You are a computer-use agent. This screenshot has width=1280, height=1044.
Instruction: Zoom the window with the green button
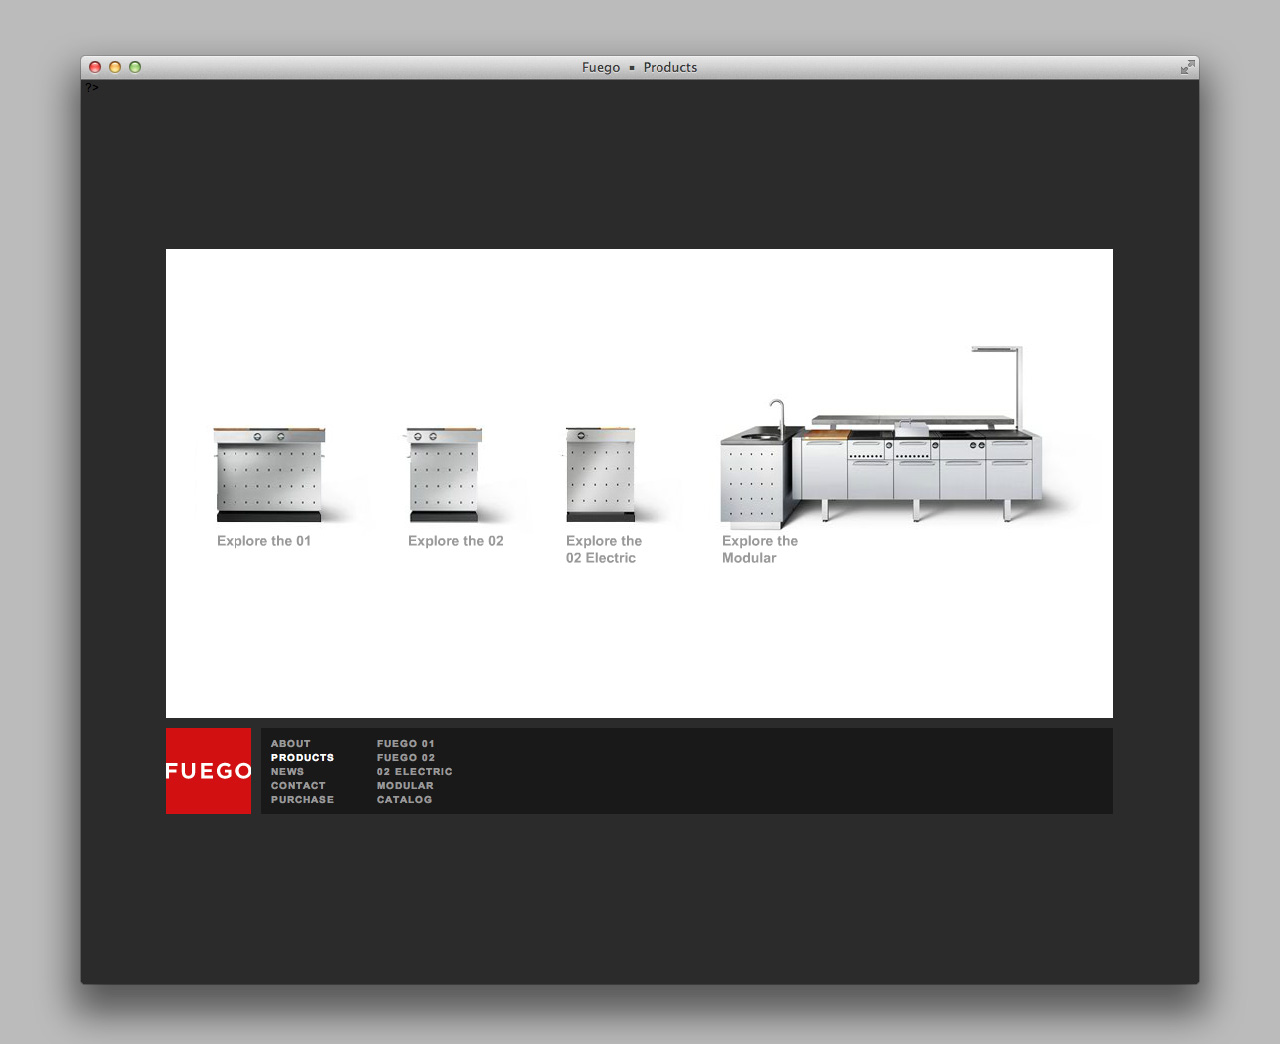[135, 67]
